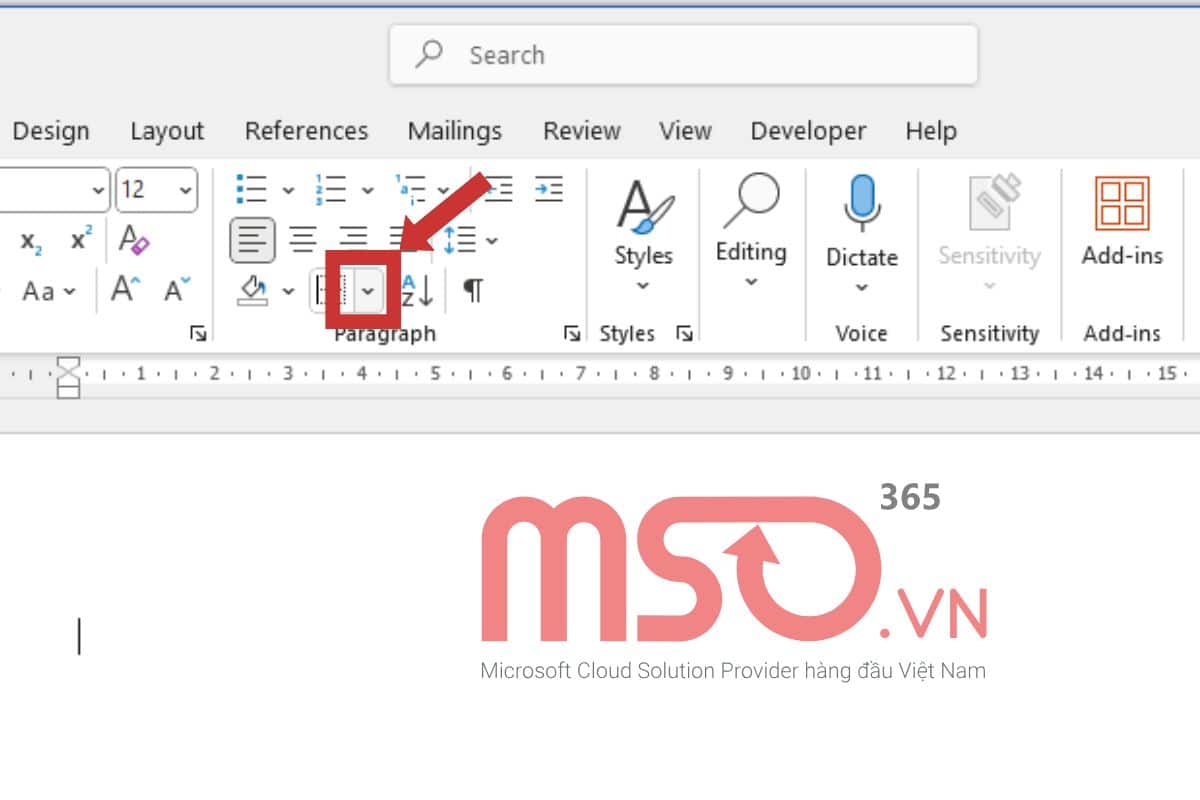
Task: Open the Shading color dropdown arrow
Action: click(x=288, y=291)
